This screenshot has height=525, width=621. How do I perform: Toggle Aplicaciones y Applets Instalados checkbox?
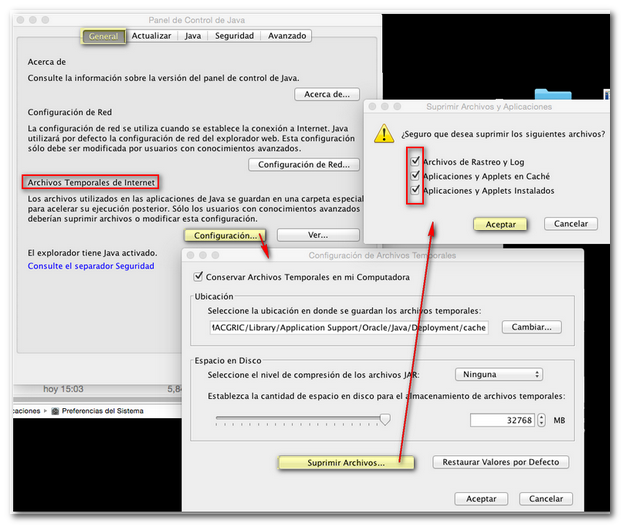point(415,190)
